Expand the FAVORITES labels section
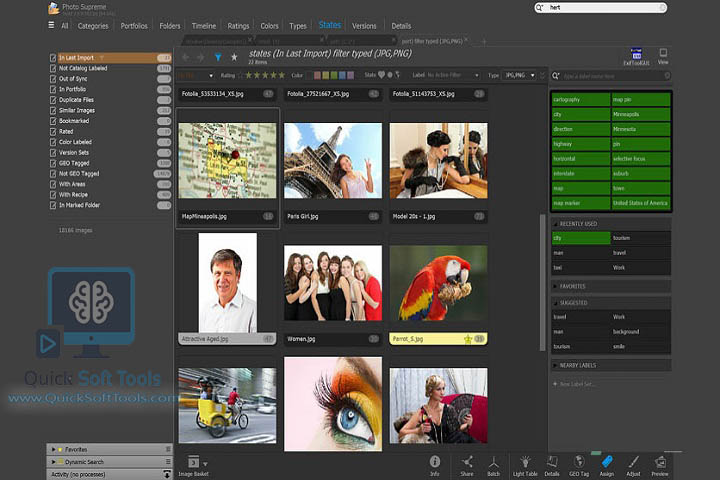 pos(555,287)
